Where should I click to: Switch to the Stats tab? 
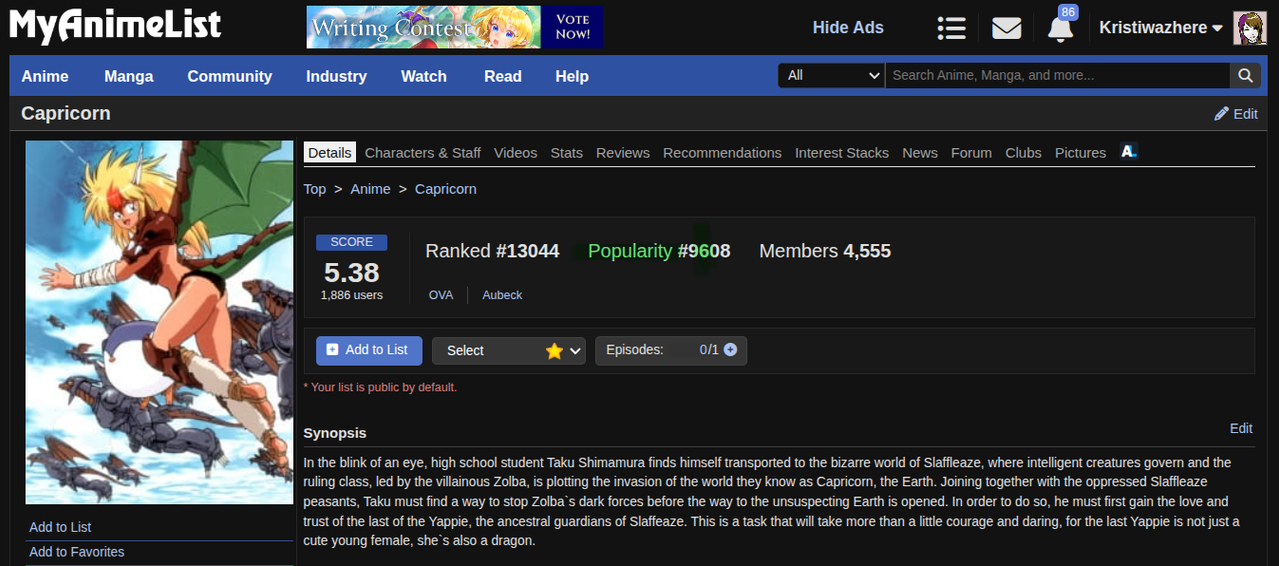[566, 152]
